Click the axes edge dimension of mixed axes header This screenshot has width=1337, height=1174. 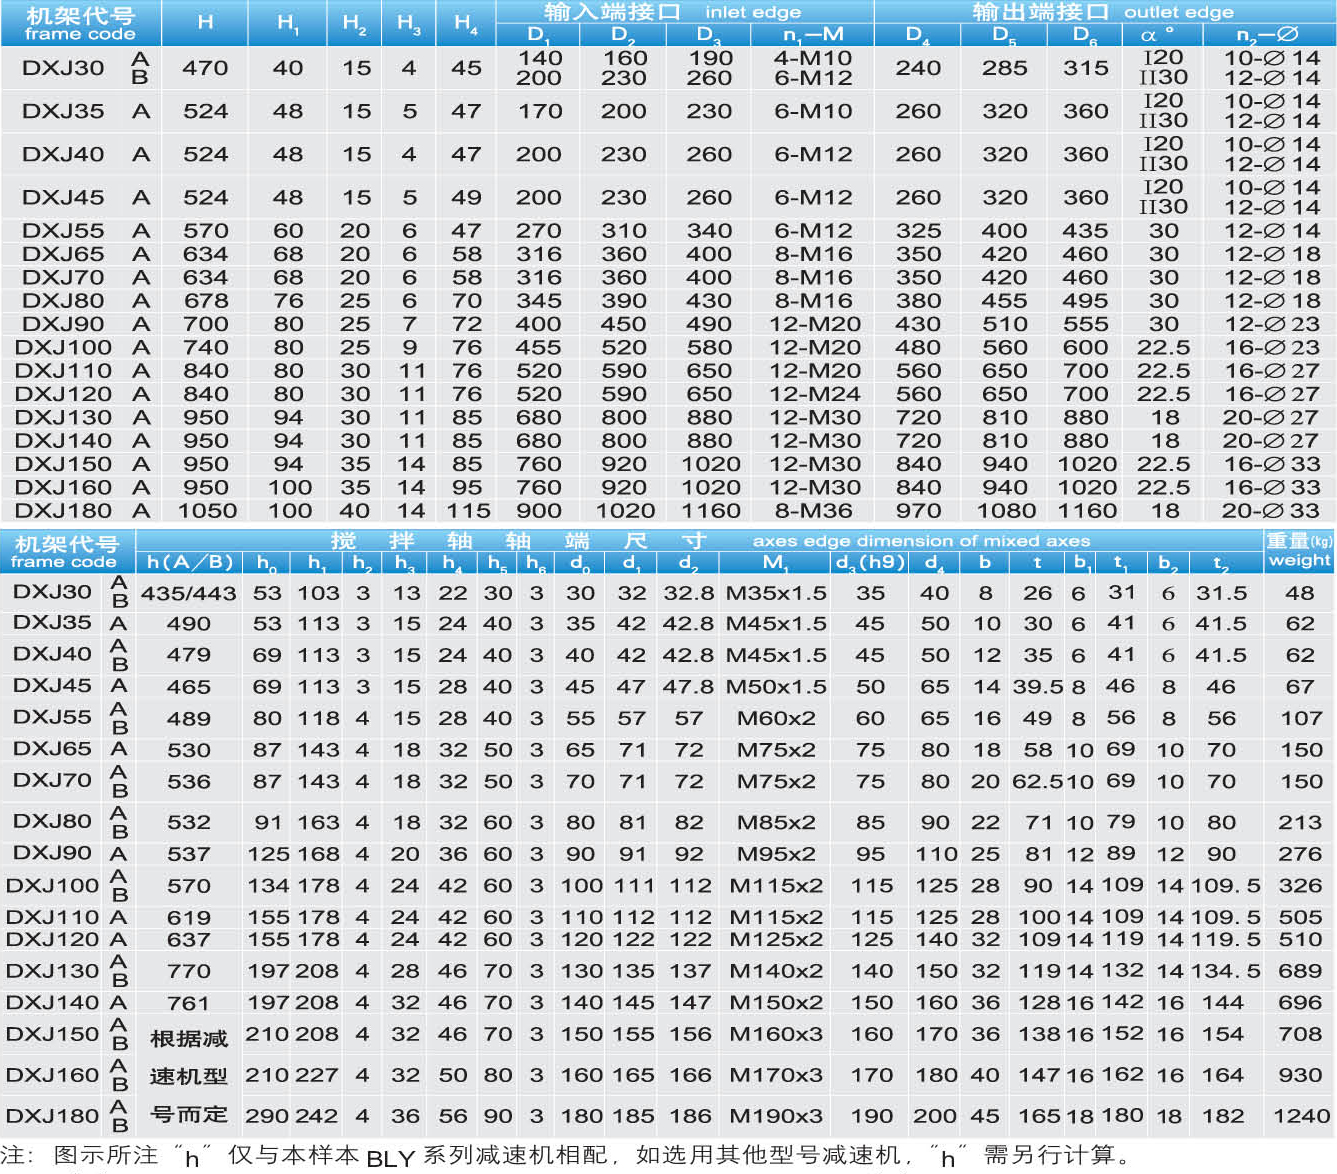tap(920, 541)
